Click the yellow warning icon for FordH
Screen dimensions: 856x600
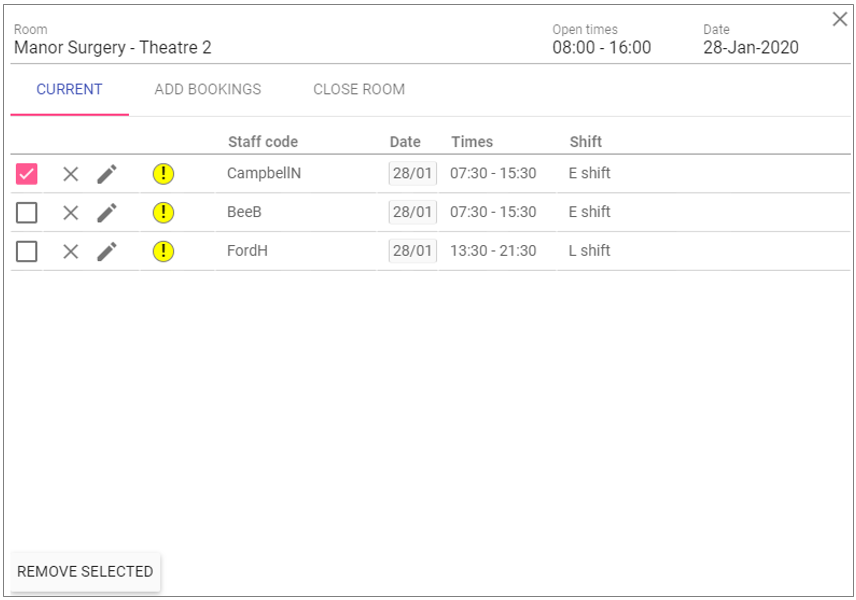(x=163, y=251)
